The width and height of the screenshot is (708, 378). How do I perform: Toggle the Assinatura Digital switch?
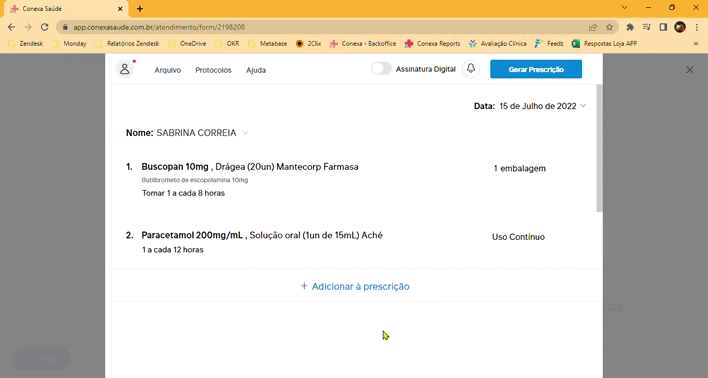381,69
